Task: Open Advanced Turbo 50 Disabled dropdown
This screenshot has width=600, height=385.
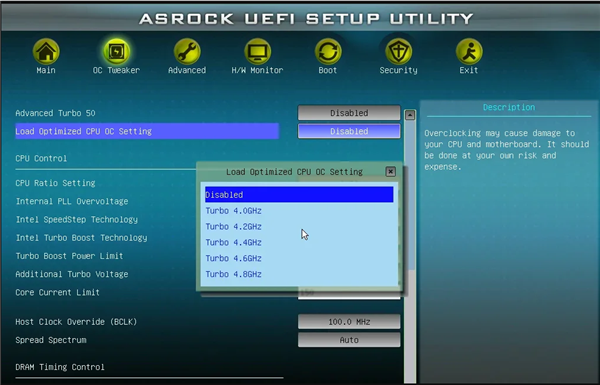Action: click(x=349, y=113)
